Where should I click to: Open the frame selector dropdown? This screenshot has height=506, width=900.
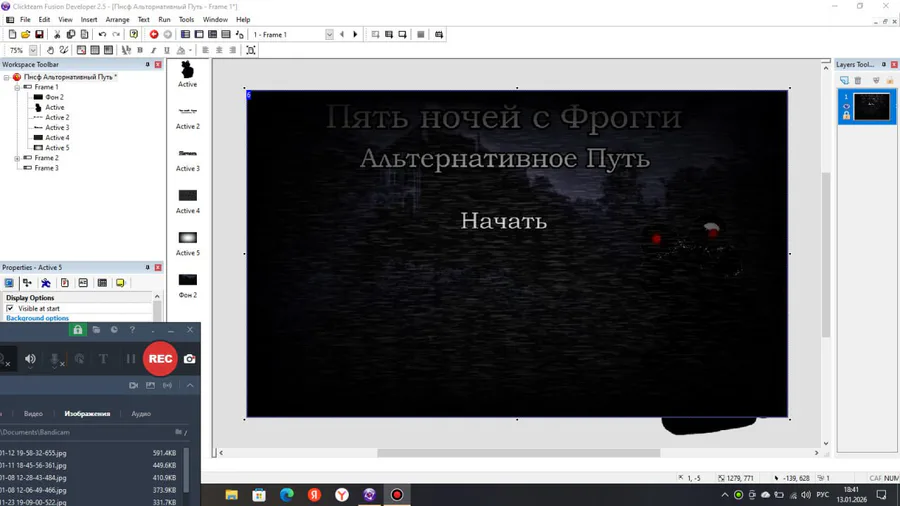pyautogui.click(x=329, y=34)
